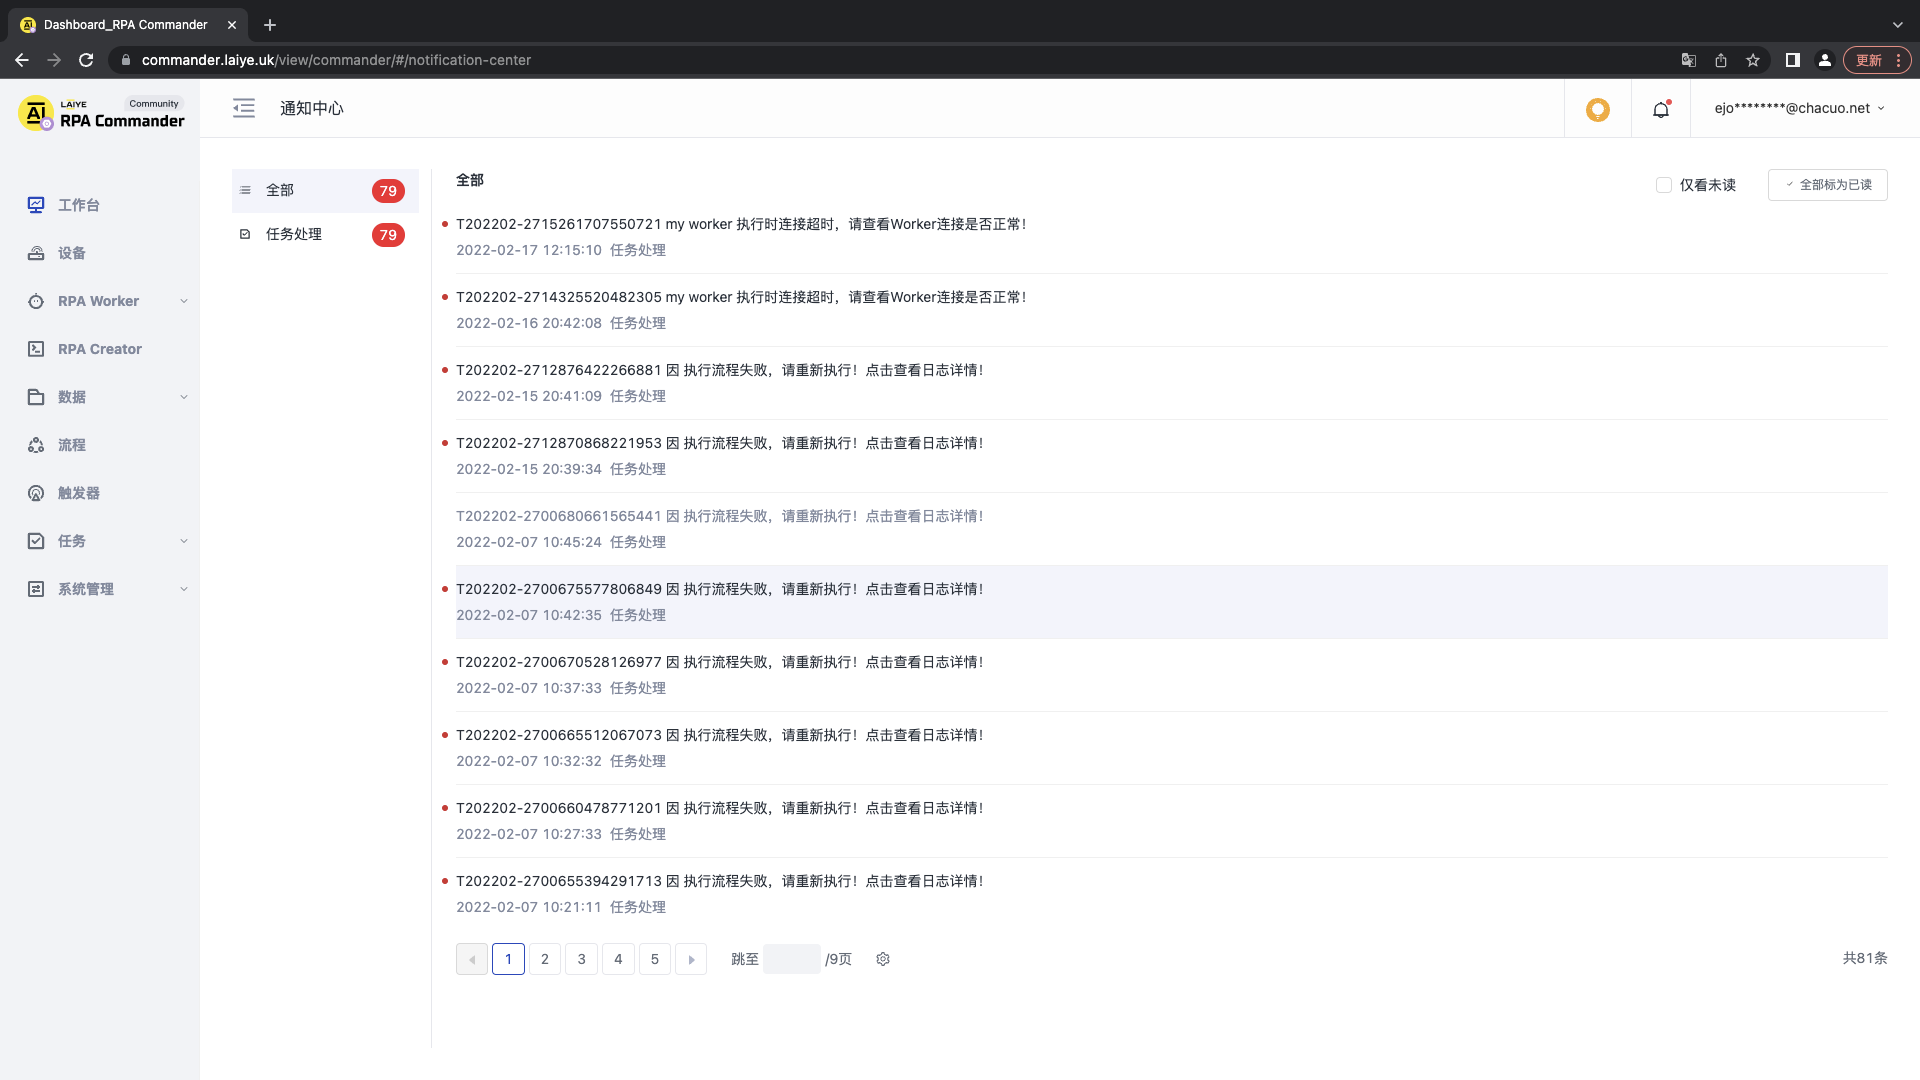Click the 通知中心 page title
The height and width of the screenshot is (1080, 1920).
tap(312, 108)
